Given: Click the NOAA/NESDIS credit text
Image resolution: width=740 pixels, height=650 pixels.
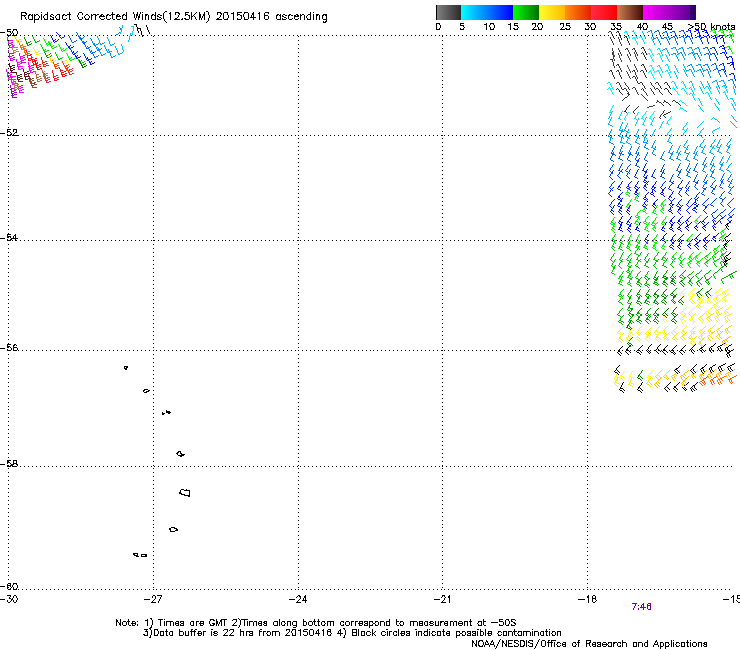Looking at the screenshot, I should click(x=589, y=644).
